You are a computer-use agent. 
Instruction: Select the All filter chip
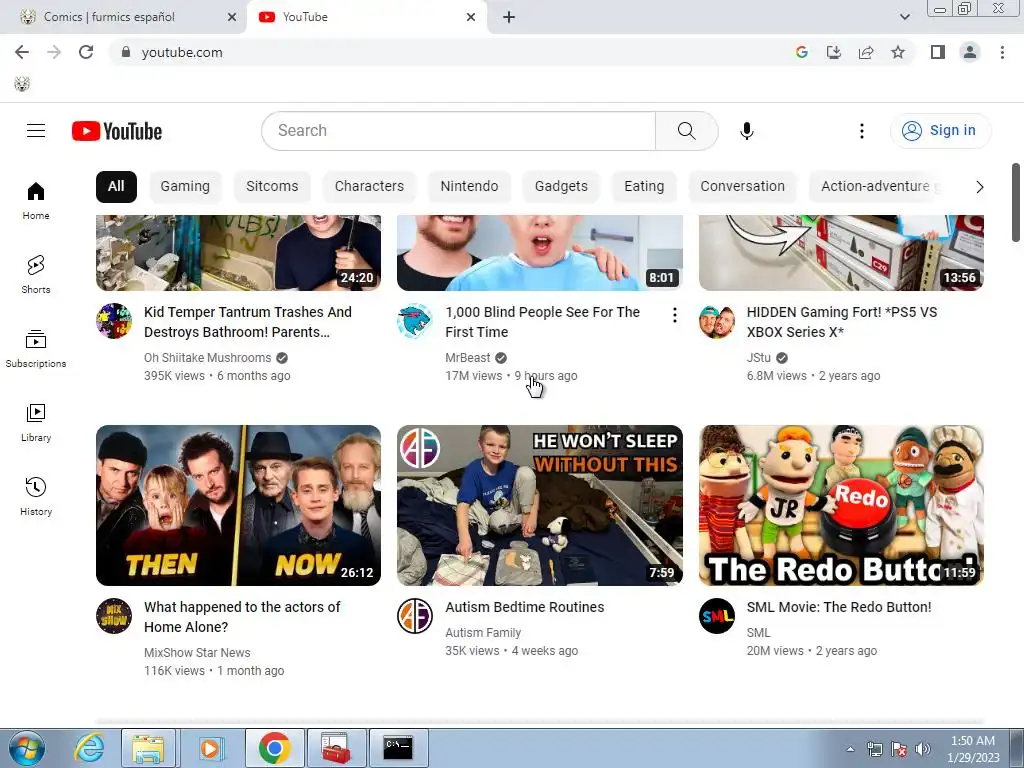(116, 187)
